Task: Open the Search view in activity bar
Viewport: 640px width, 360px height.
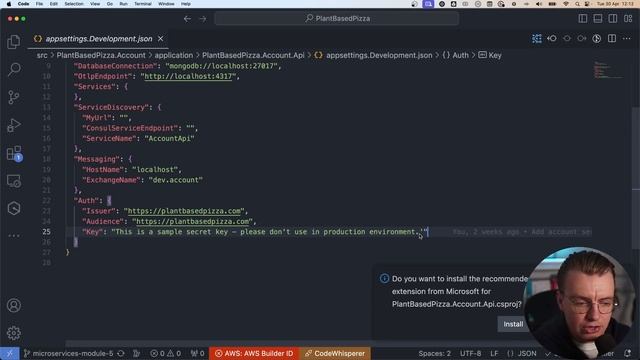Action: point(14,69)
